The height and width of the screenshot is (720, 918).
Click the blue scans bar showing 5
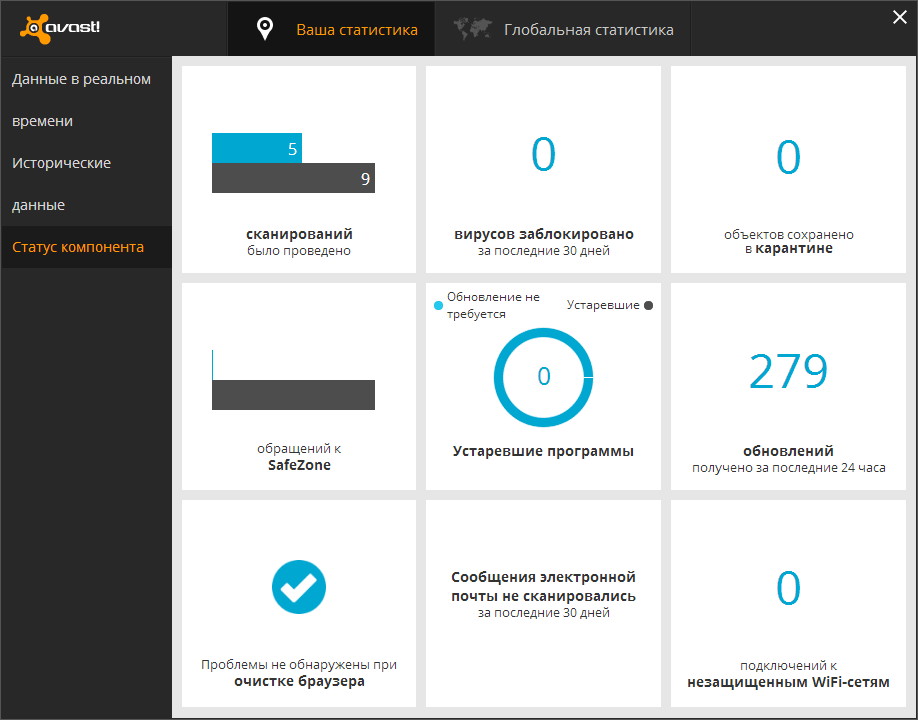[x=256, y=148]
